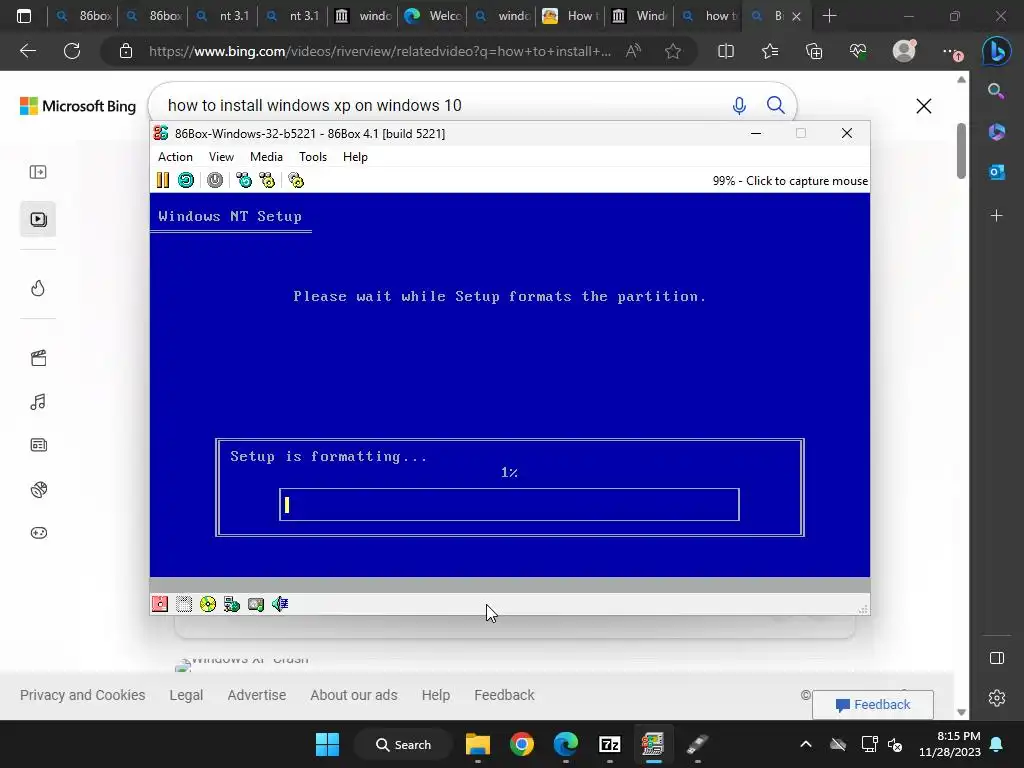Image resolution: width=1024 pixels, height=768 pixels.
Task: Click the greyed-out second floppy status icon
Action: 184,604
